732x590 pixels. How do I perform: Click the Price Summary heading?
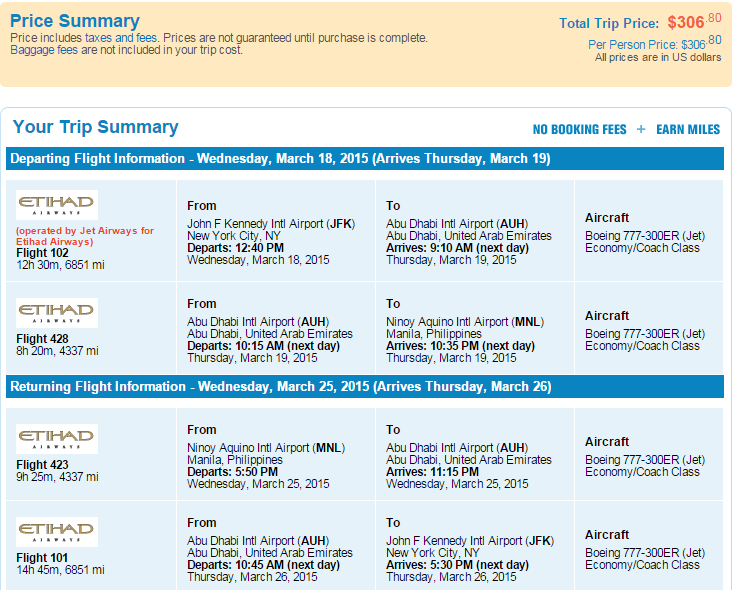click(75, 21)
